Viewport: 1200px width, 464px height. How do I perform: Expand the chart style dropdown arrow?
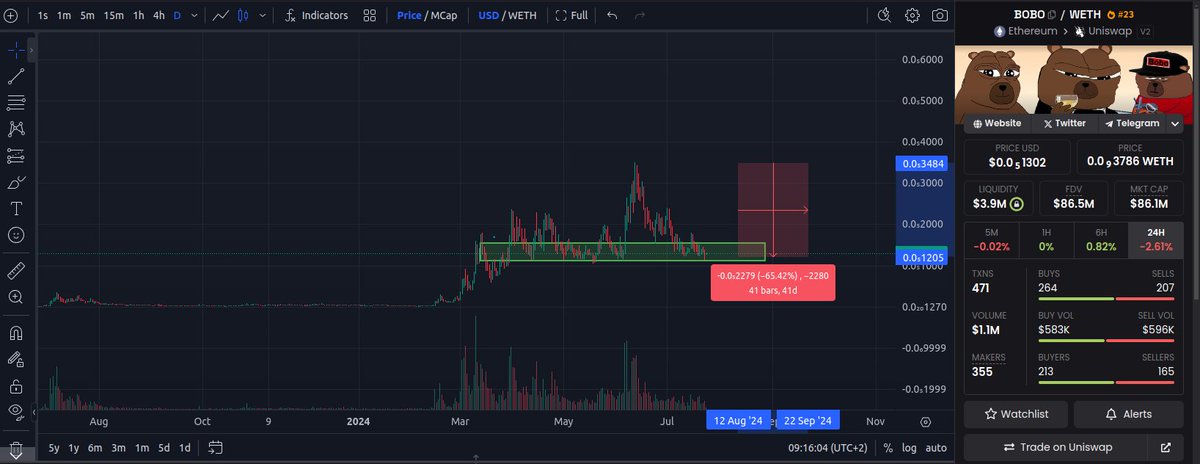262,16
